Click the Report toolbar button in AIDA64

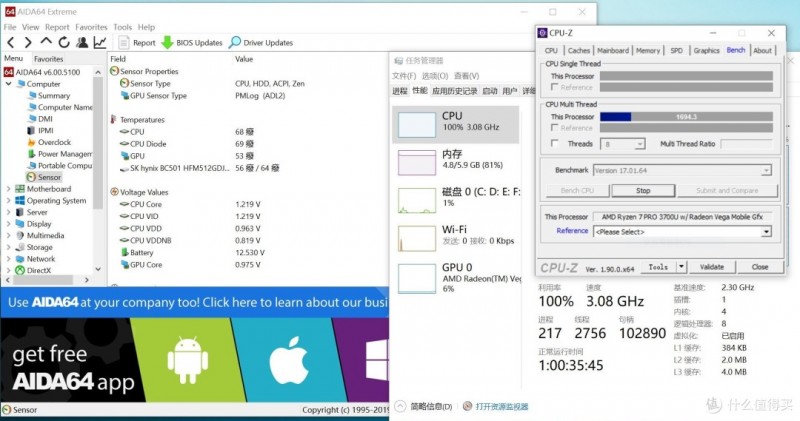(x=137, y=43)
